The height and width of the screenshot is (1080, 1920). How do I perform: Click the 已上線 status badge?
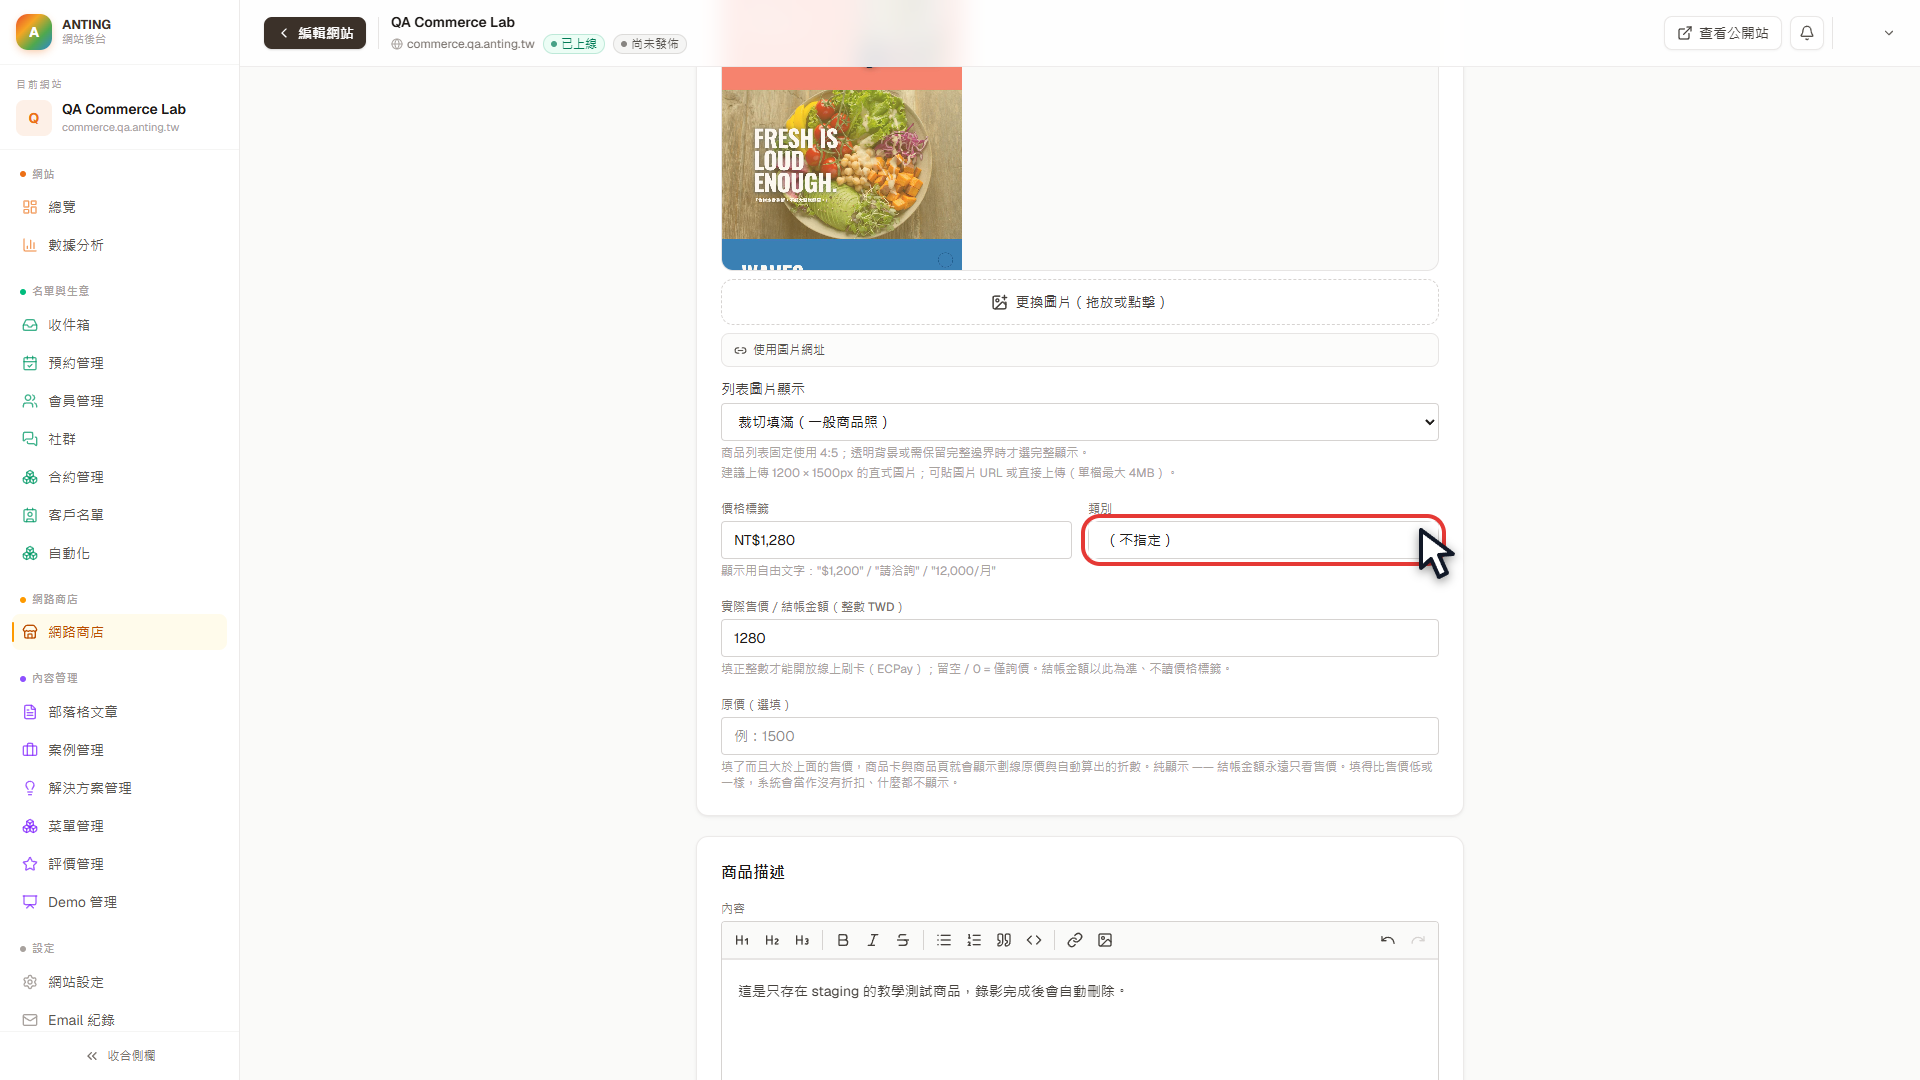click(x=574, y=44)
